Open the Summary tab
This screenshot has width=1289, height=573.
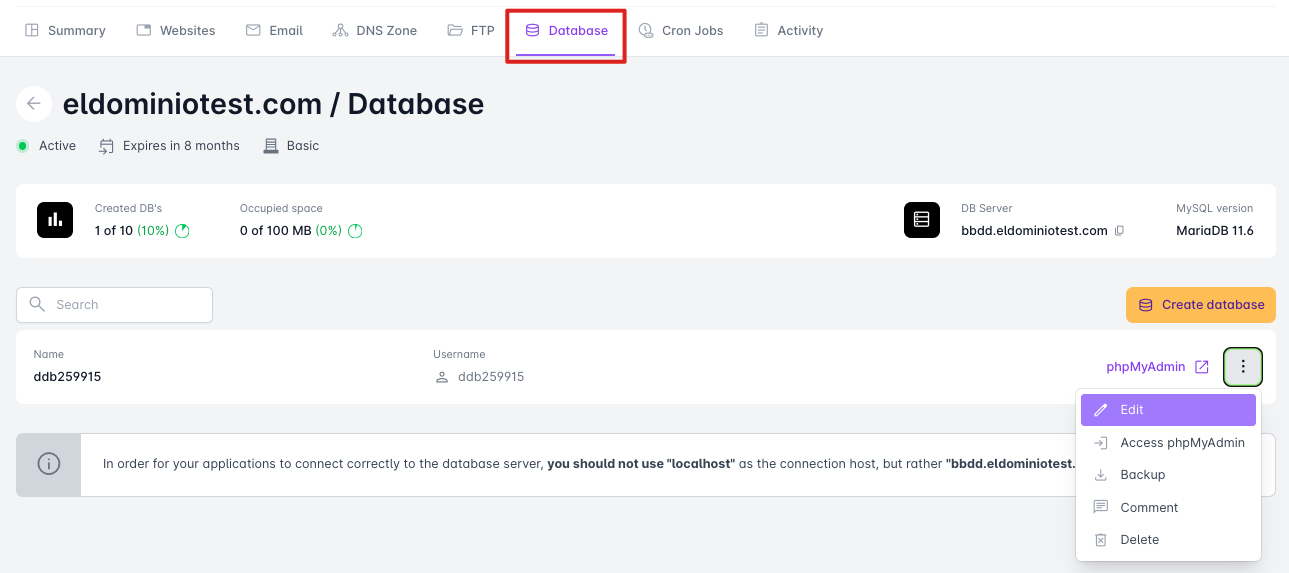click(65, 31)
